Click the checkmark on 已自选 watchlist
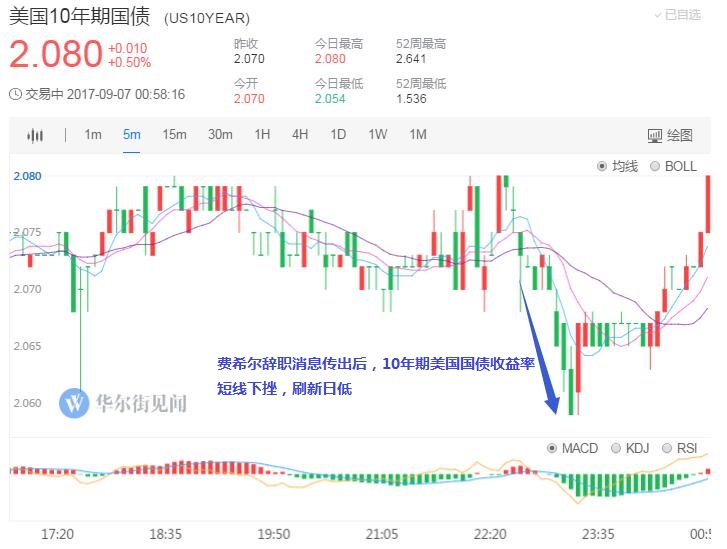The height and width of the screenshot is (549, 727). [657, 15]
